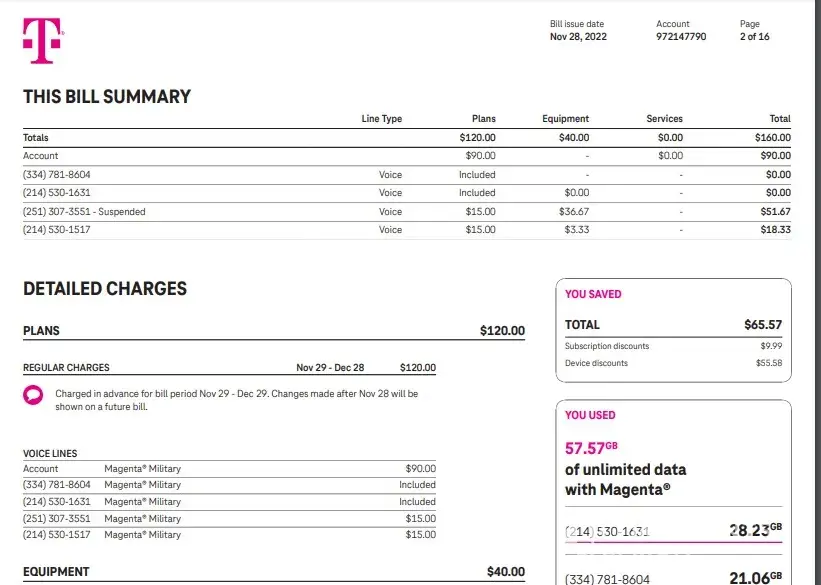Click Subscription discounts in the You Saved box

pos(607,346)
